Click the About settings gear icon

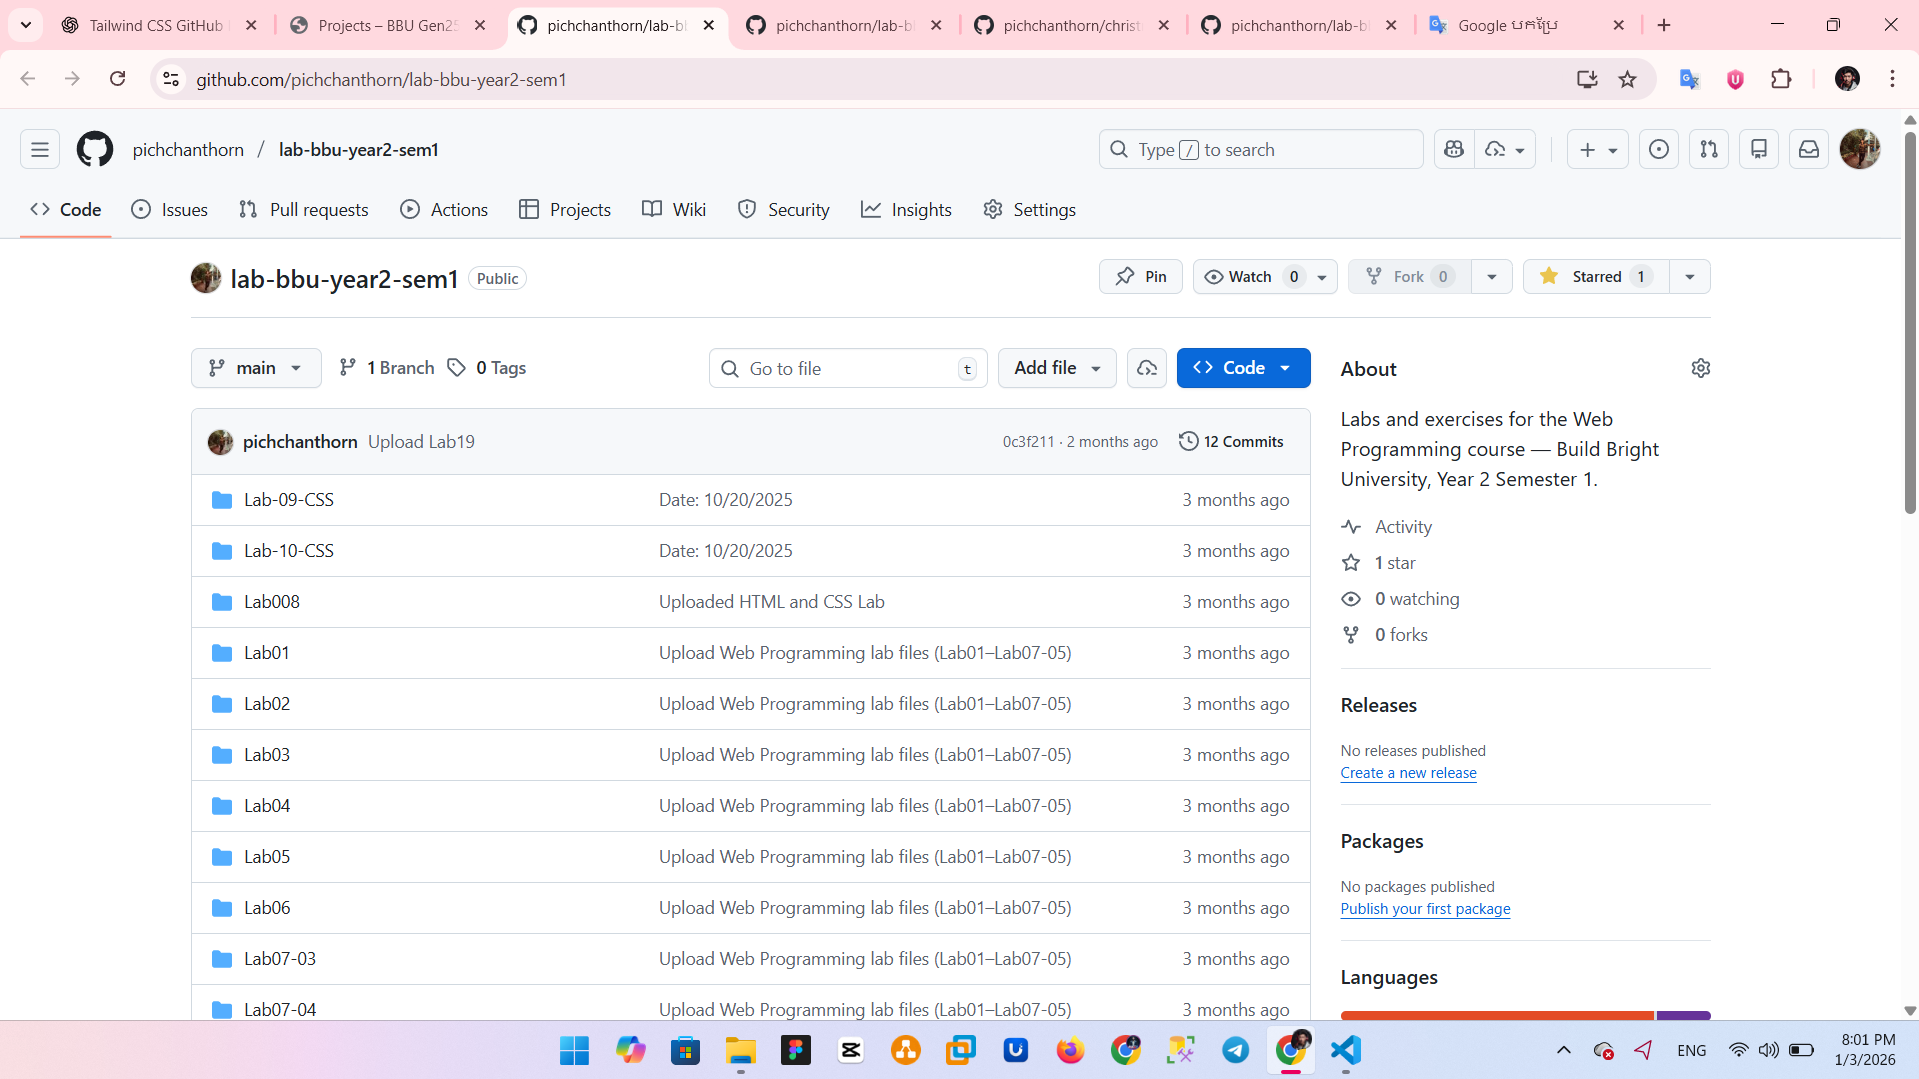1700,369
